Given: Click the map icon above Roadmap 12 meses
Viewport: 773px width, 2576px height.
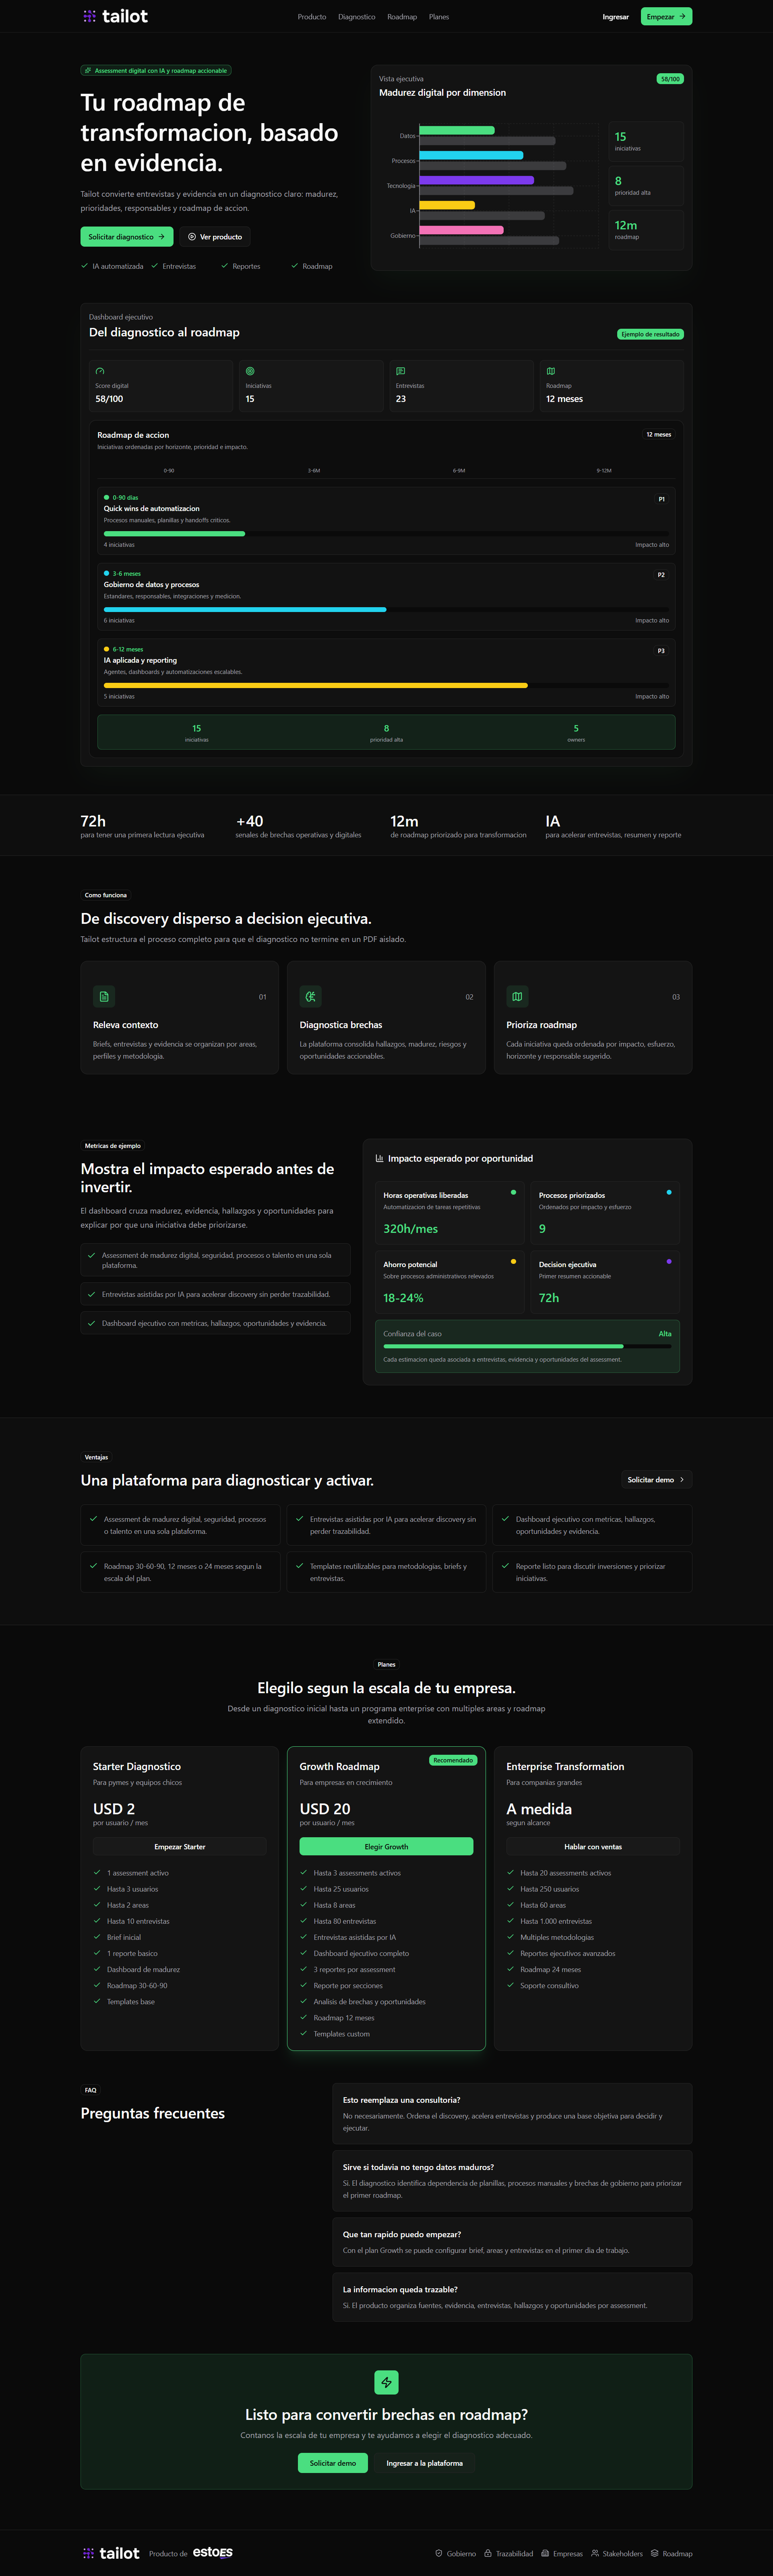Looking at the screenshot, I should coord(551,371).
